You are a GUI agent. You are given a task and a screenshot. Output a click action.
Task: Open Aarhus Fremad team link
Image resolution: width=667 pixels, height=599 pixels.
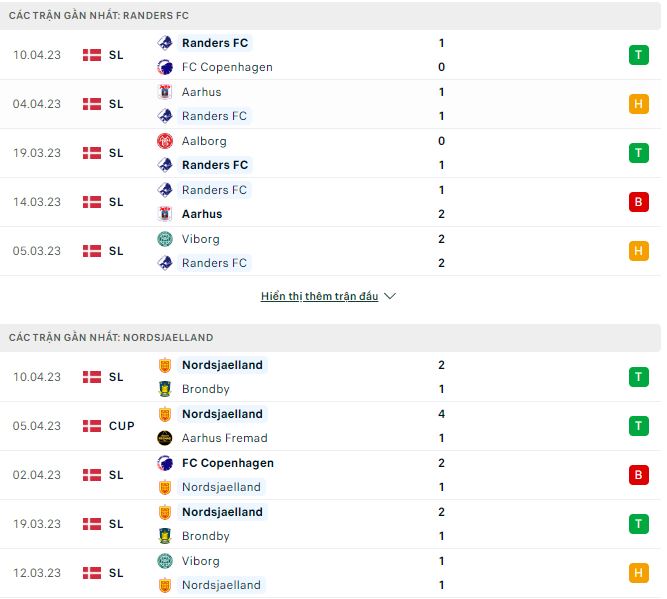[x=224, y=438]
